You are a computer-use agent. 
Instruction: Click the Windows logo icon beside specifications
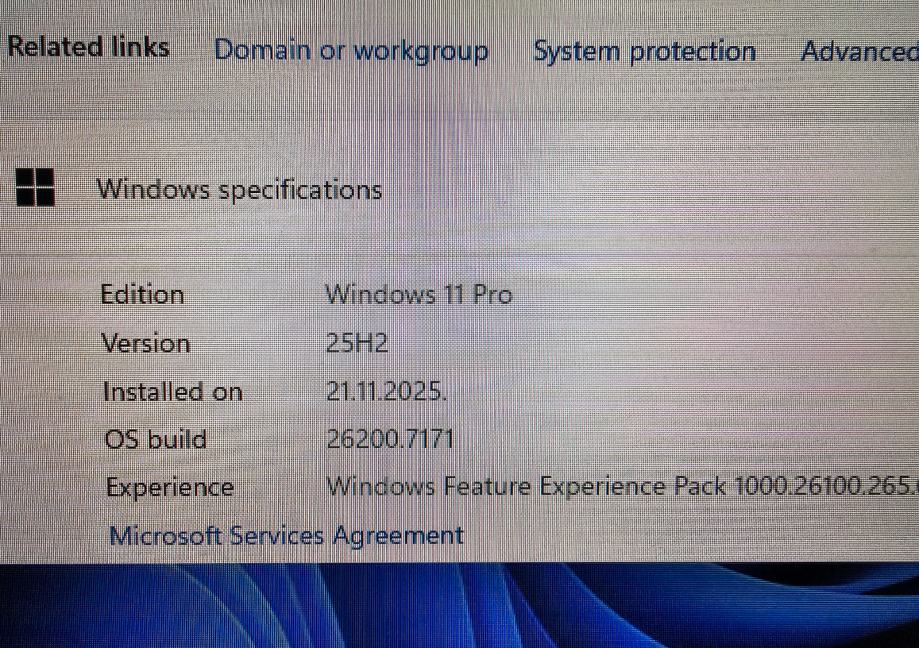[35, 187]
